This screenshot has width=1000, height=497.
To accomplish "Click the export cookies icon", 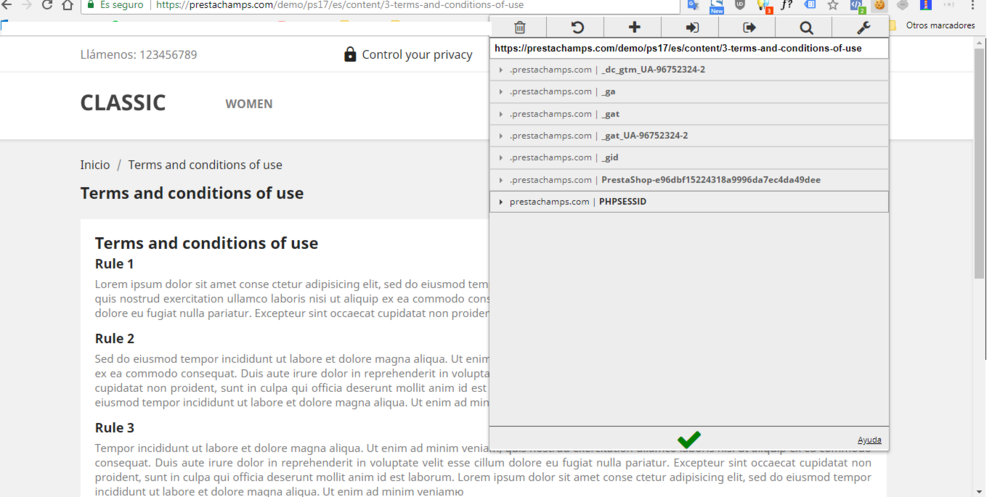I will pos(749,27).
